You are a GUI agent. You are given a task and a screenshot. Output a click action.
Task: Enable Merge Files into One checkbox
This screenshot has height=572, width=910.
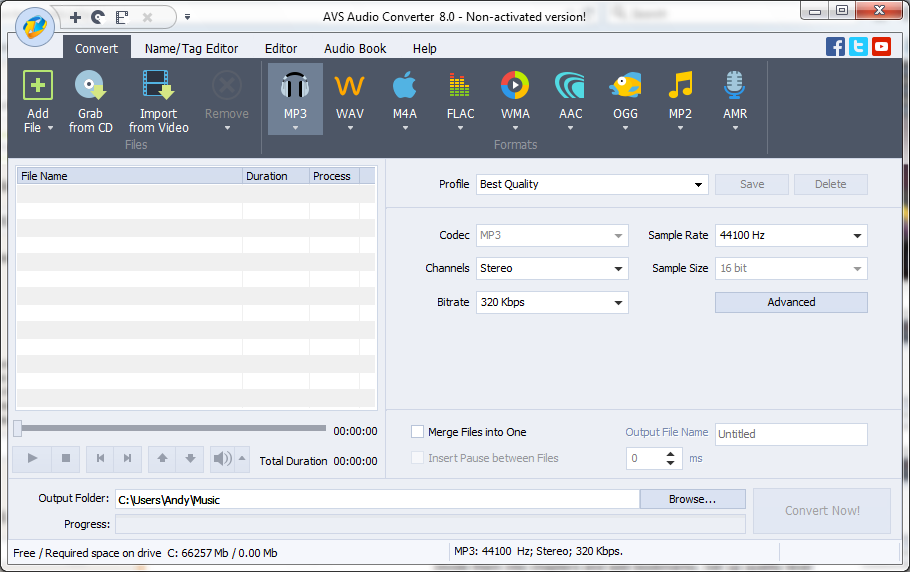418,432
